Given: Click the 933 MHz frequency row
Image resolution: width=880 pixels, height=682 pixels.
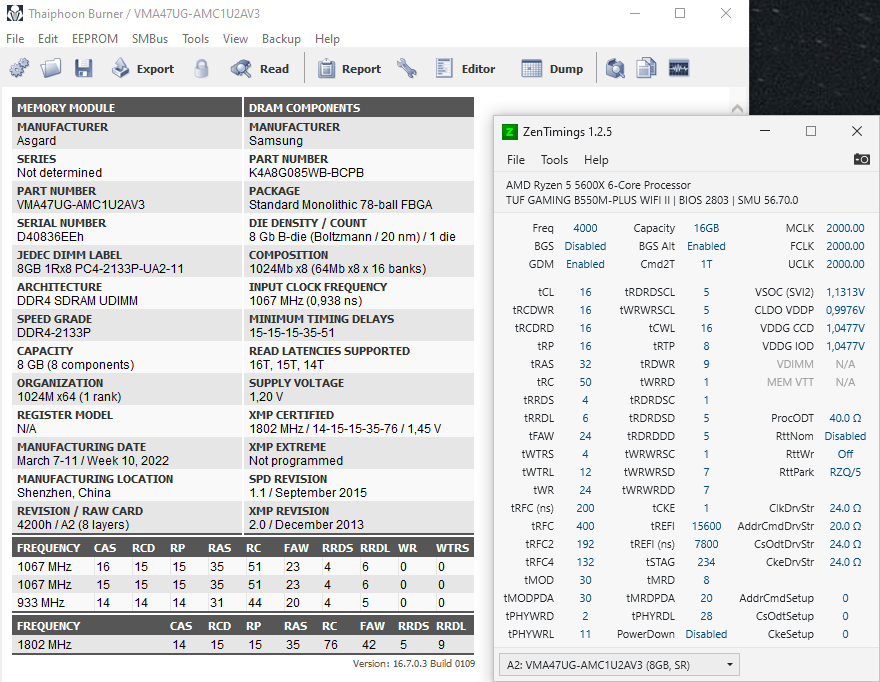Looking at the screenshot, I should (243, 603).
